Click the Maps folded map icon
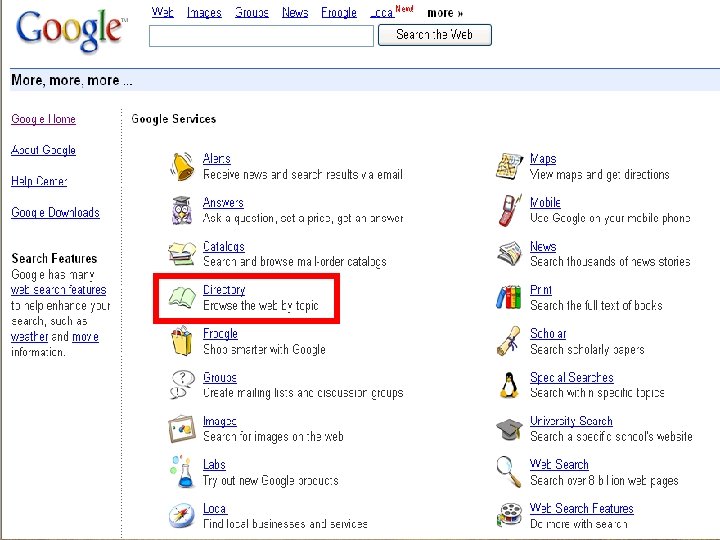The width and height of the screenshot is (720, 540). pyautogui.click(x=509, y=166)
